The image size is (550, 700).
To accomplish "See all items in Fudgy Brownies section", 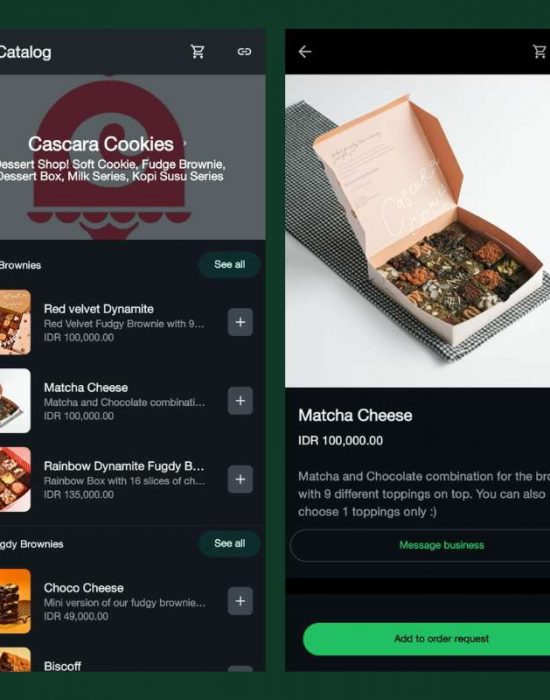I will pos(229,543).
